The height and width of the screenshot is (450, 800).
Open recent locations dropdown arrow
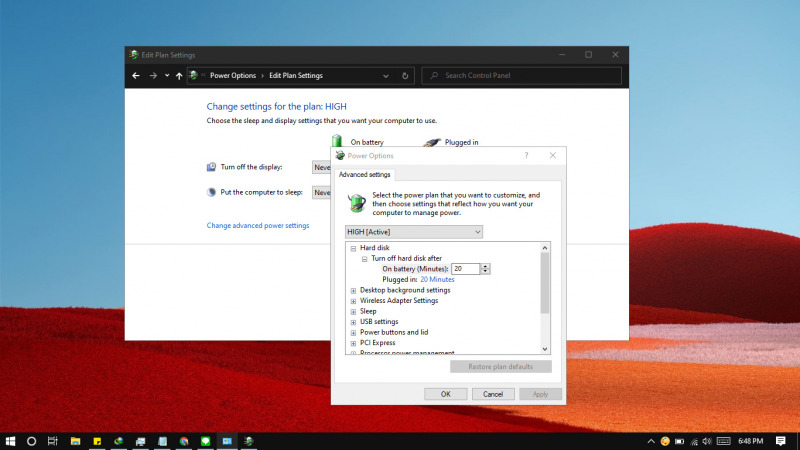[167, 76]
